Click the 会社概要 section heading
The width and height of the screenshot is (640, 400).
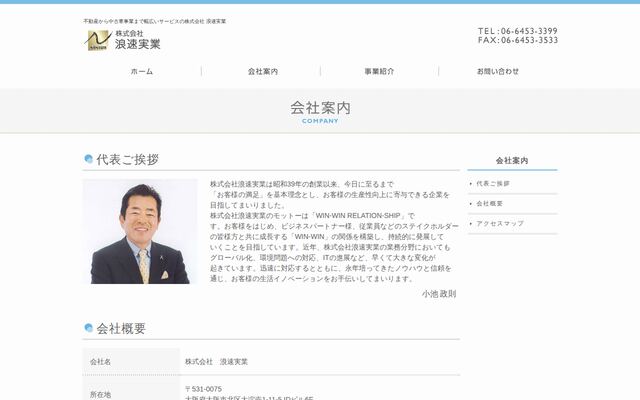click(x=121, y=328)
